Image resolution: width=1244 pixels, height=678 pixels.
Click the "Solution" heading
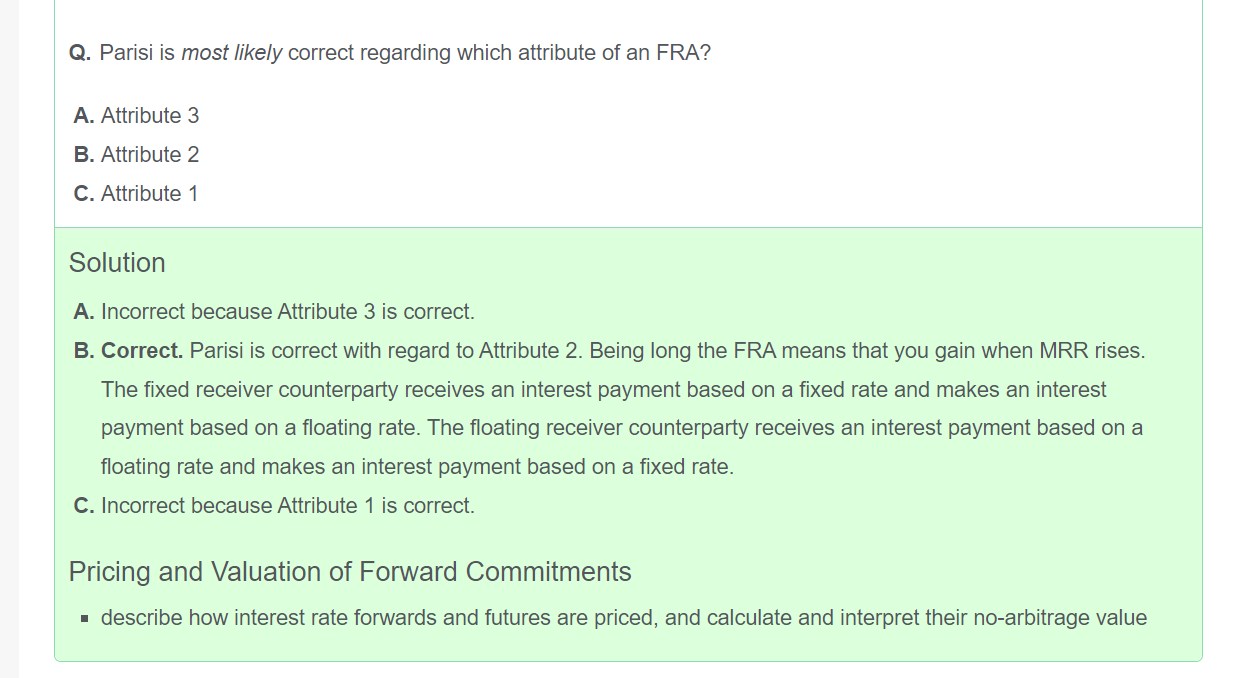pyautogui.click(x=117, y=263)
